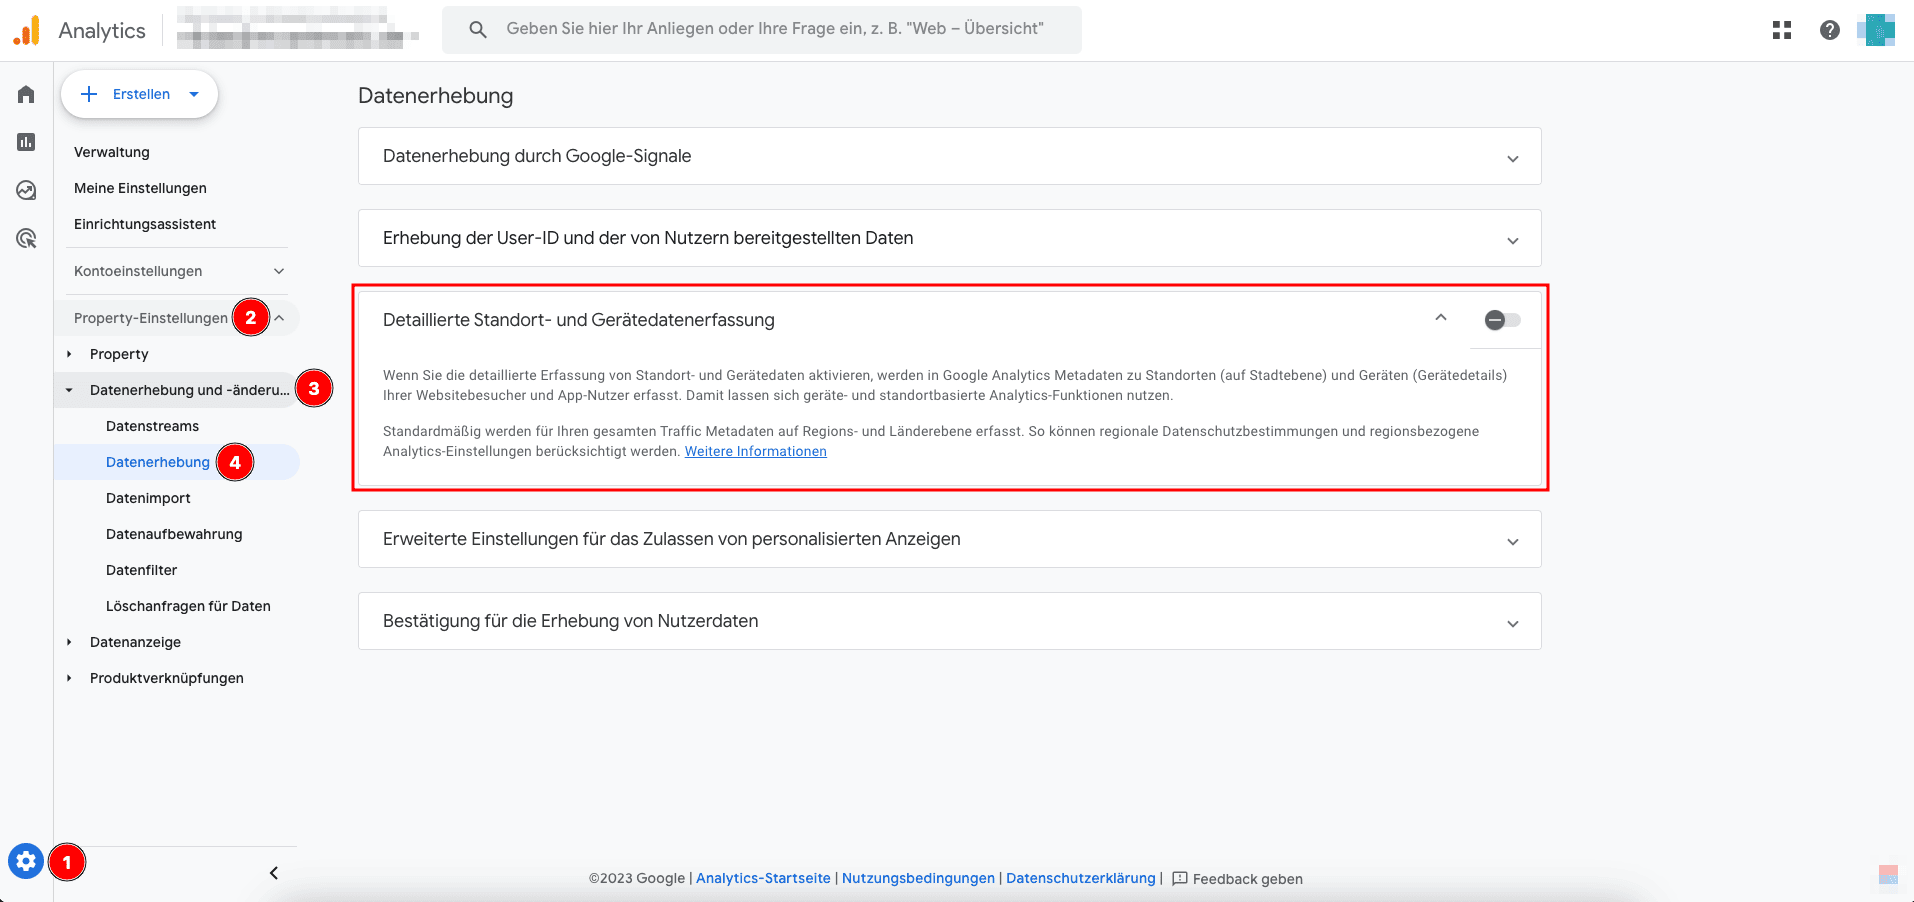Open the Help question mark icon
The height and width of the screenshot is (902, 1914).
pyautogui.click(x=1830, y=30)
